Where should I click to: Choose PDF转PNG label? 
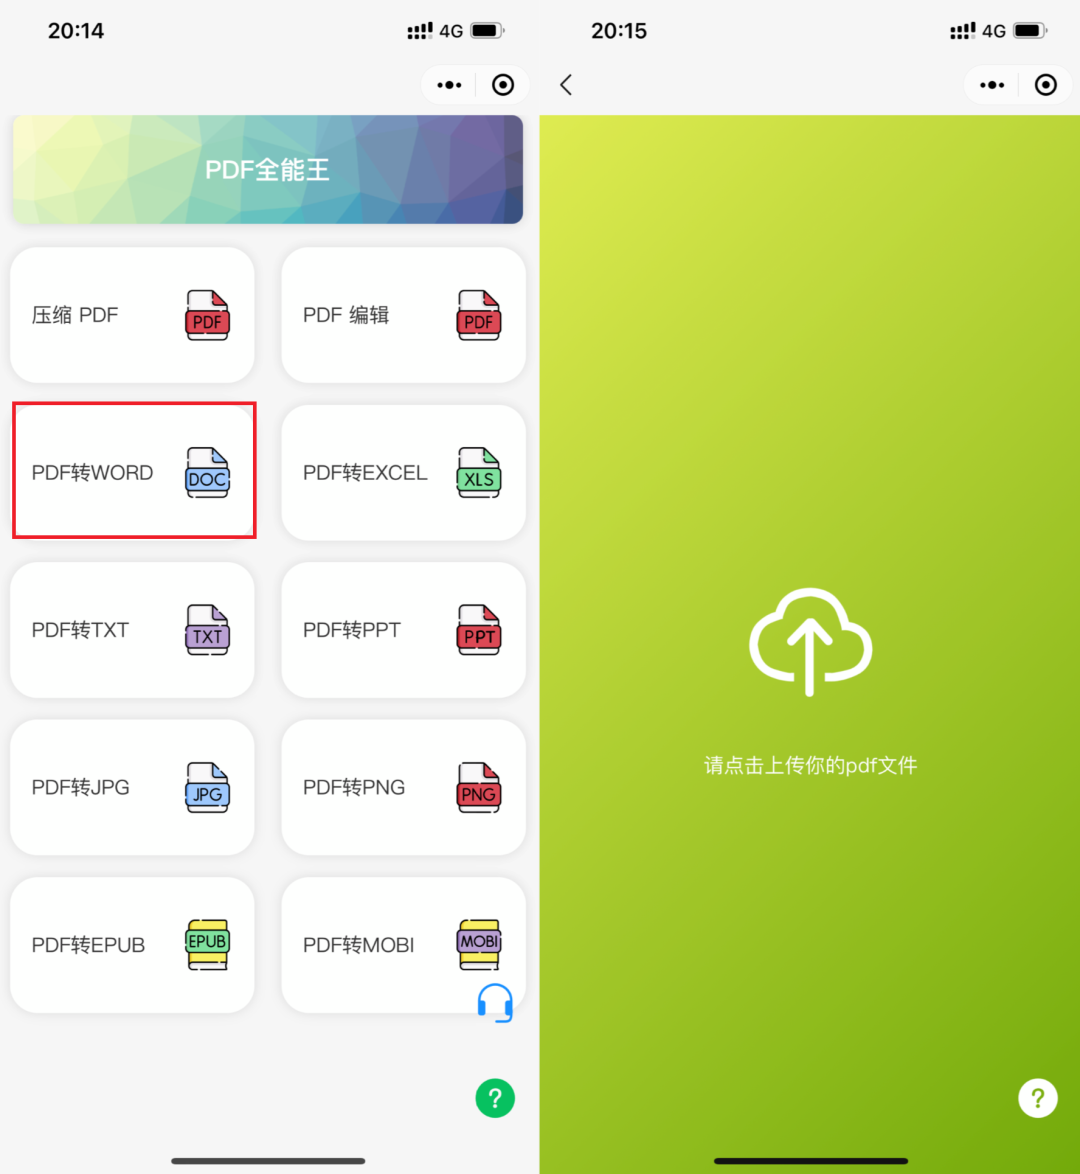click(354, 787)
